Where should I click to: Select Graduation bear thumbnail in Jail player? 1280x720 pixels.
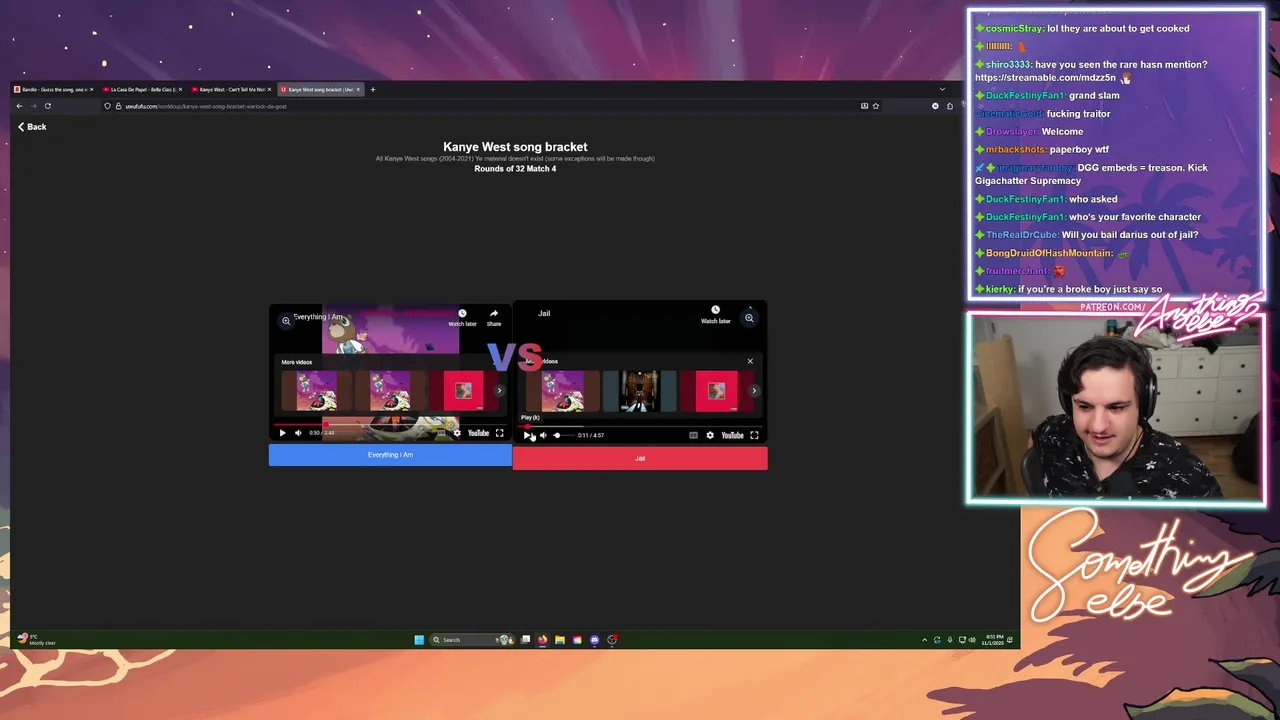(x=563, y=391)
